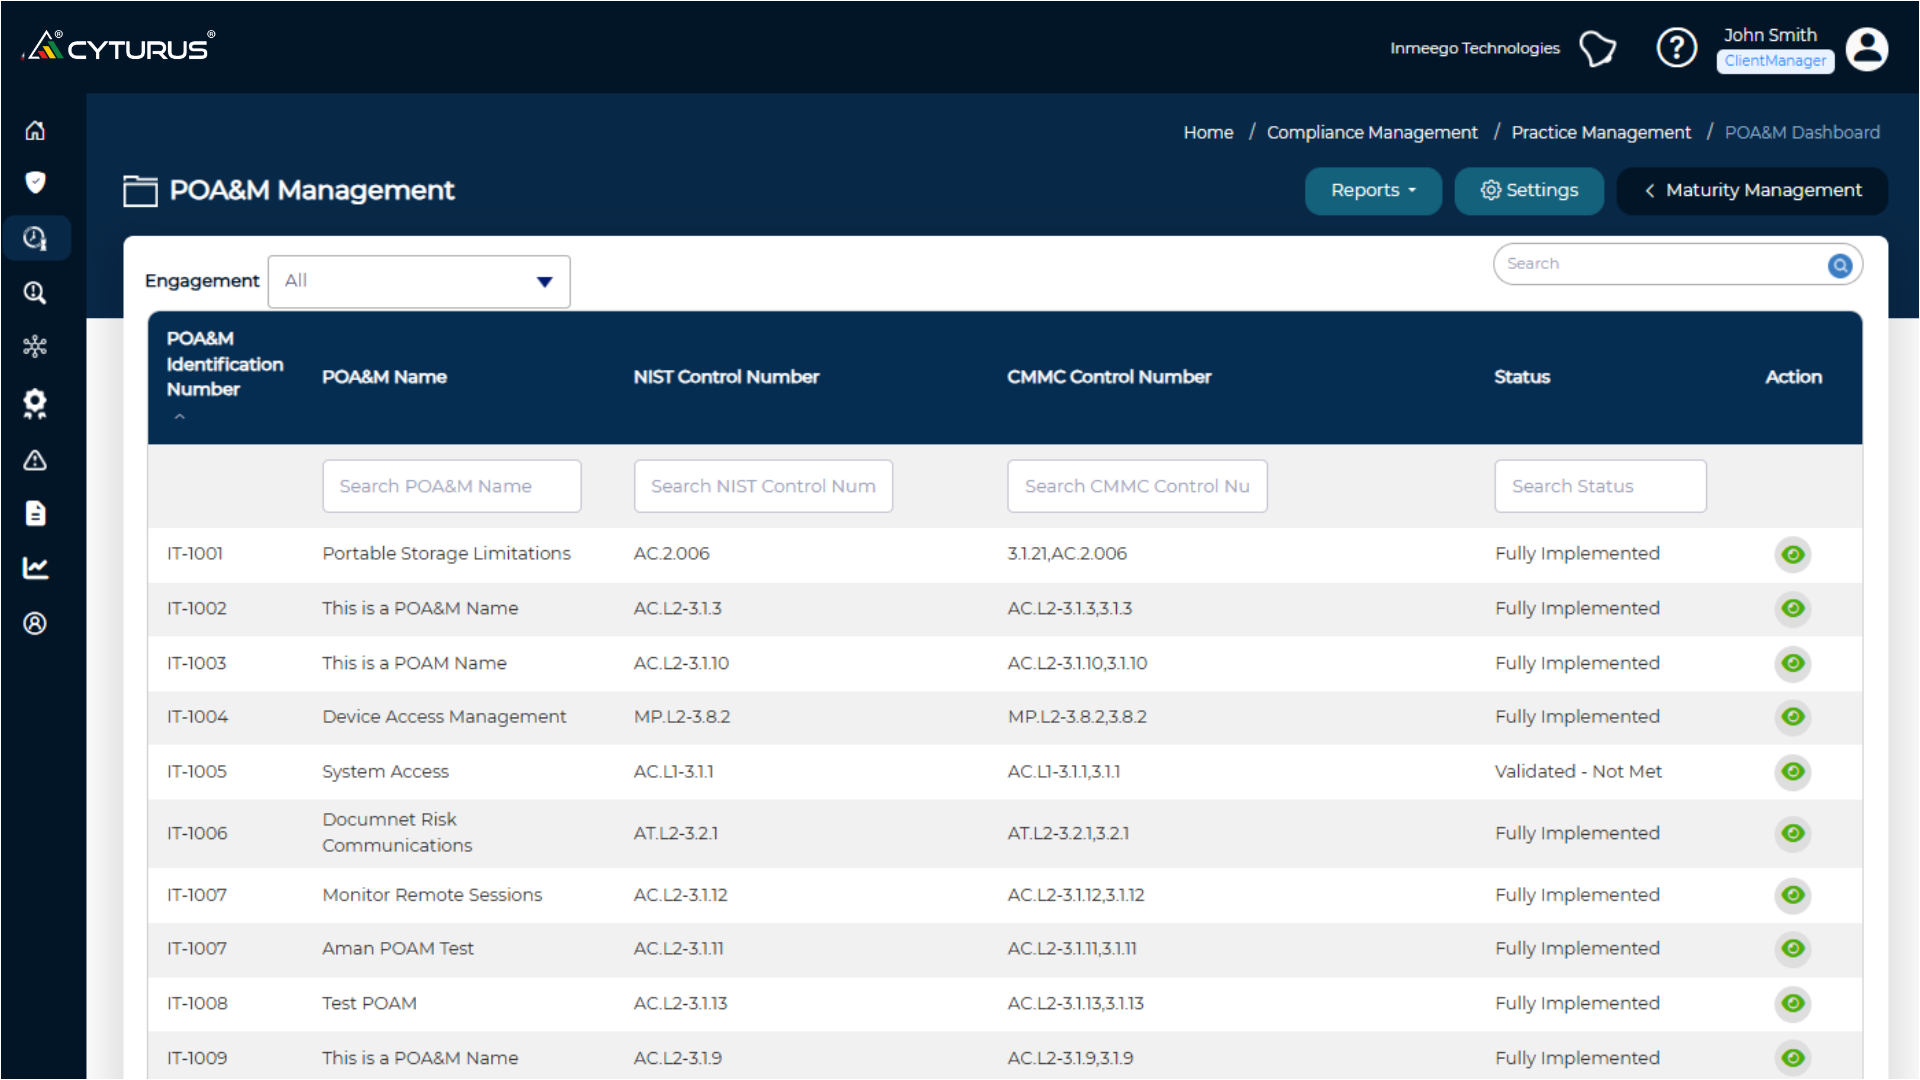Click the warning triangle icon in sidebar

(x=35, y=460)
